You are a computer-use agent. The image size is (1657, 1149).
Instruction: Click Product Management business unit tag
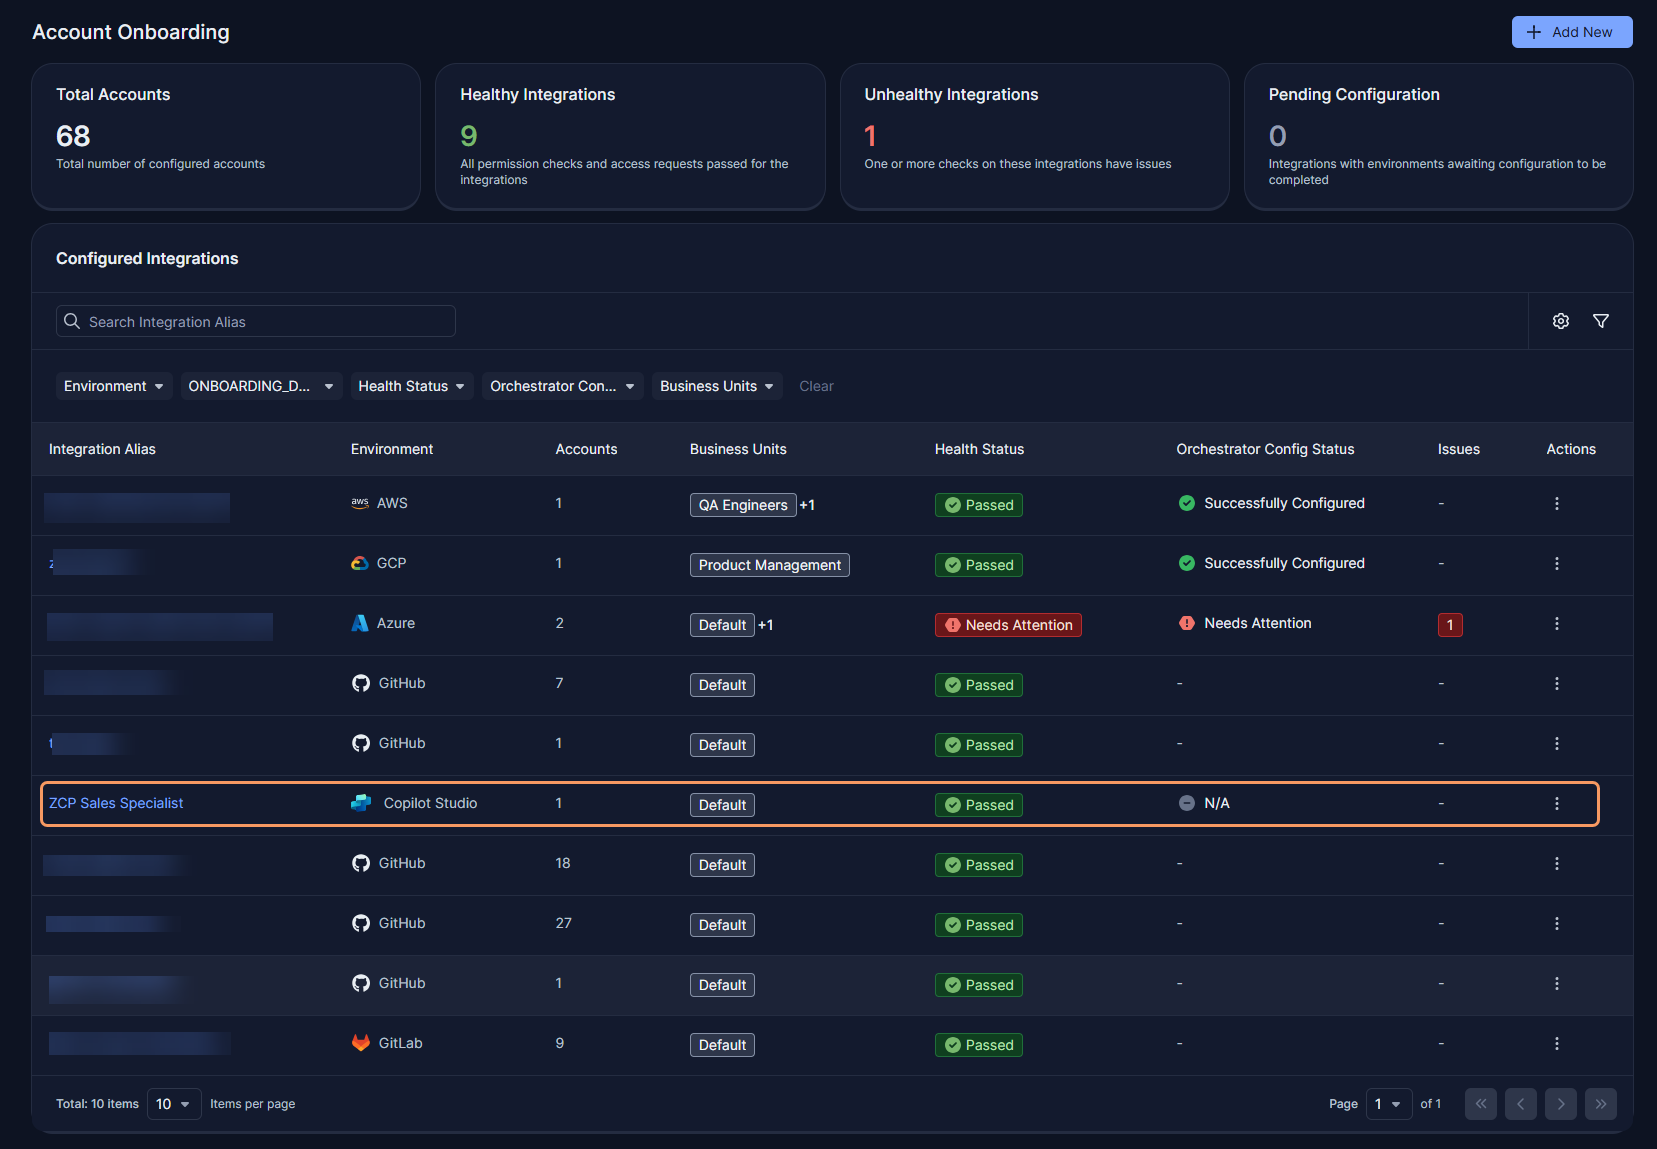pyautogui.click(x=769, y=565)
